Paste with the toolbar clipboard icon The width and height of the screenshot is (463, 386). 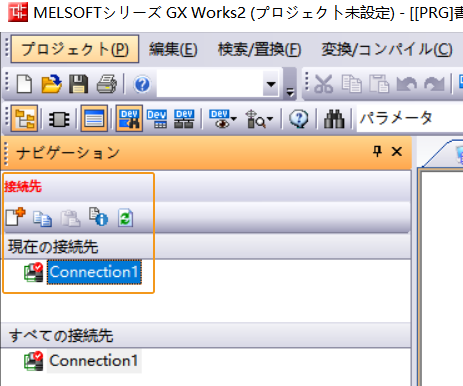click(x=379, y=84)
